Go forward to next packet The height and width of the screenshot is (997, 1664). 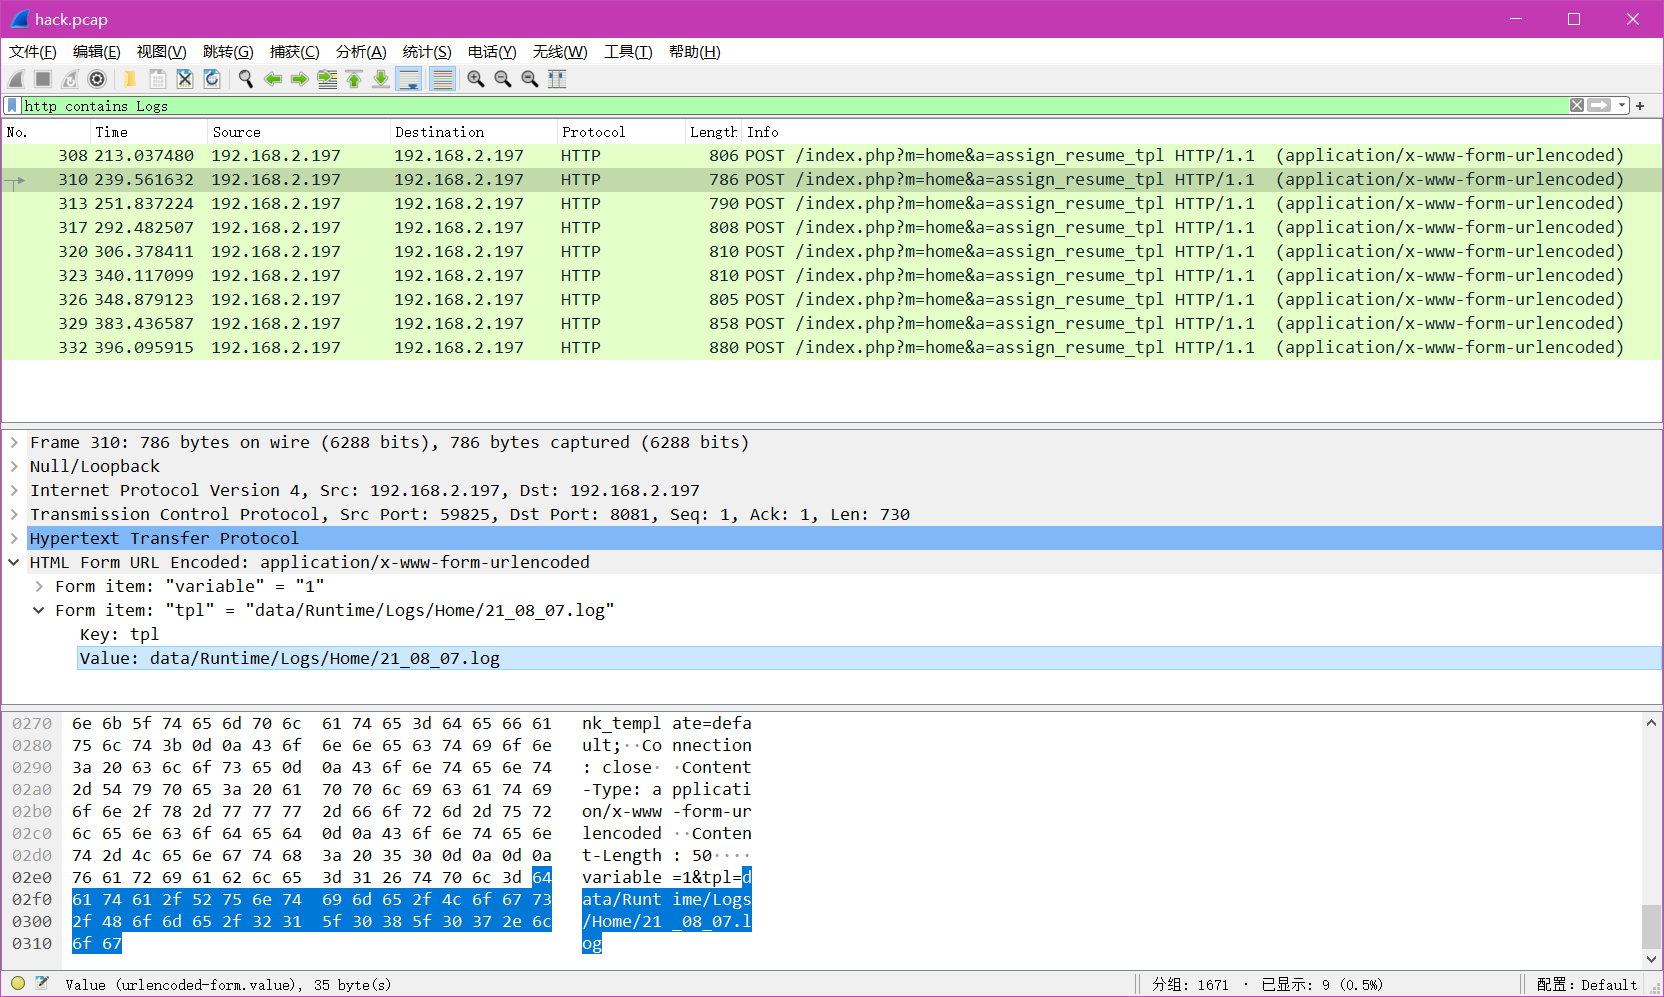click(x=299, y=79)
